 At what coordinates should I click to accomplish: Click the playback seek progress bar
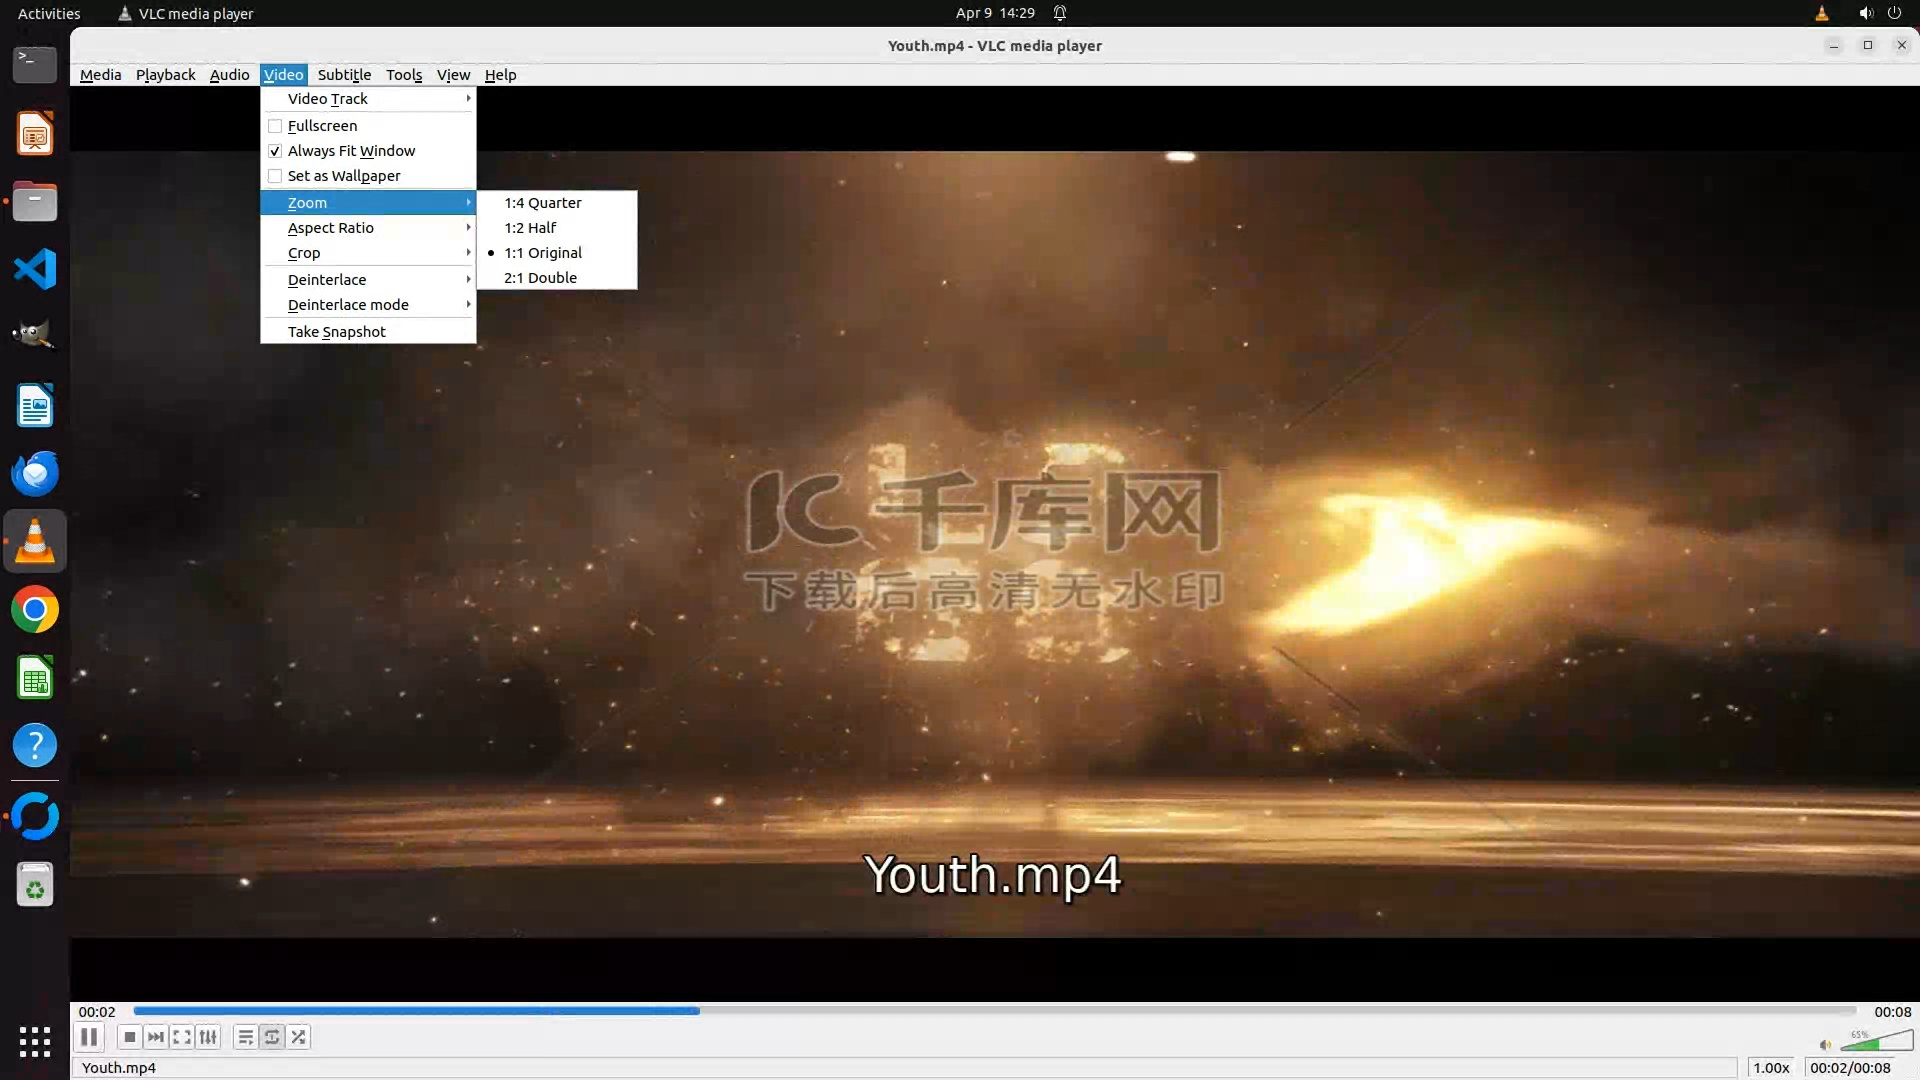[x=994, y=1011]
